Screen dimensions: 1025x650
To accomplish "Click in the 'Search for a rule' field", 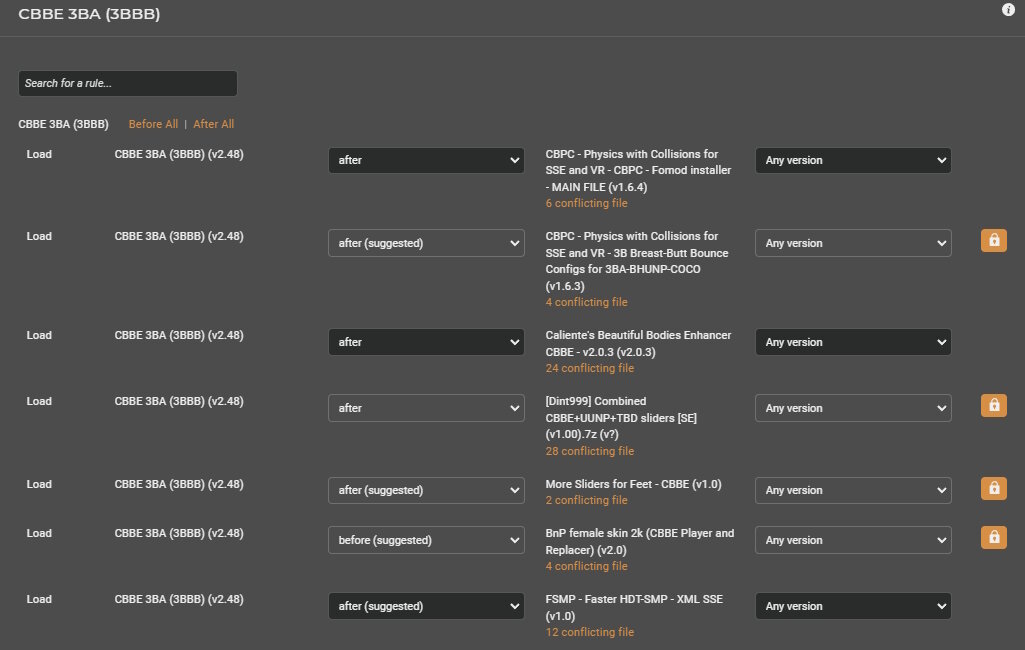I will [128, 83].
